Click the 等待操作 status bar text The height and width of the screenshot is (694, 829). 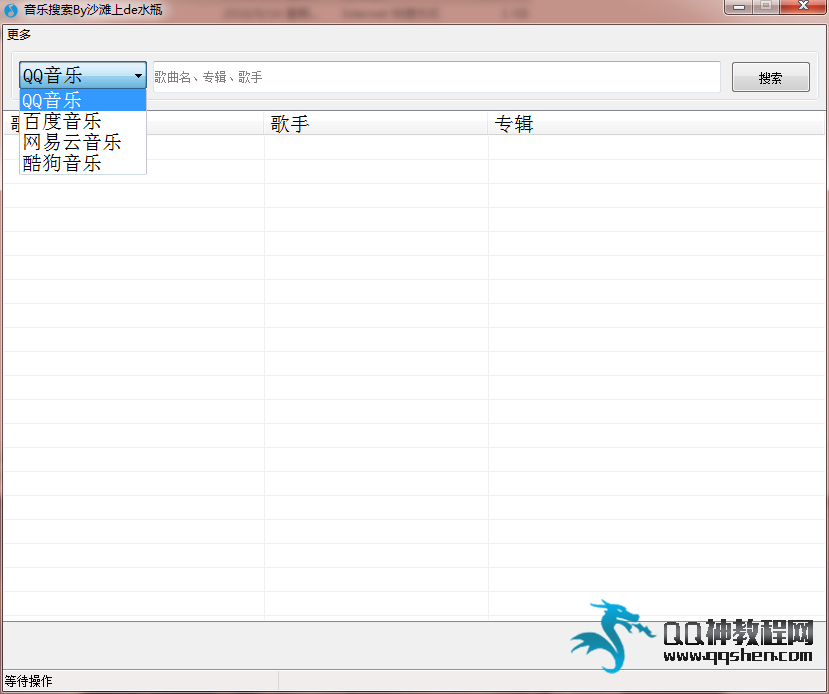tap(29, 681)
